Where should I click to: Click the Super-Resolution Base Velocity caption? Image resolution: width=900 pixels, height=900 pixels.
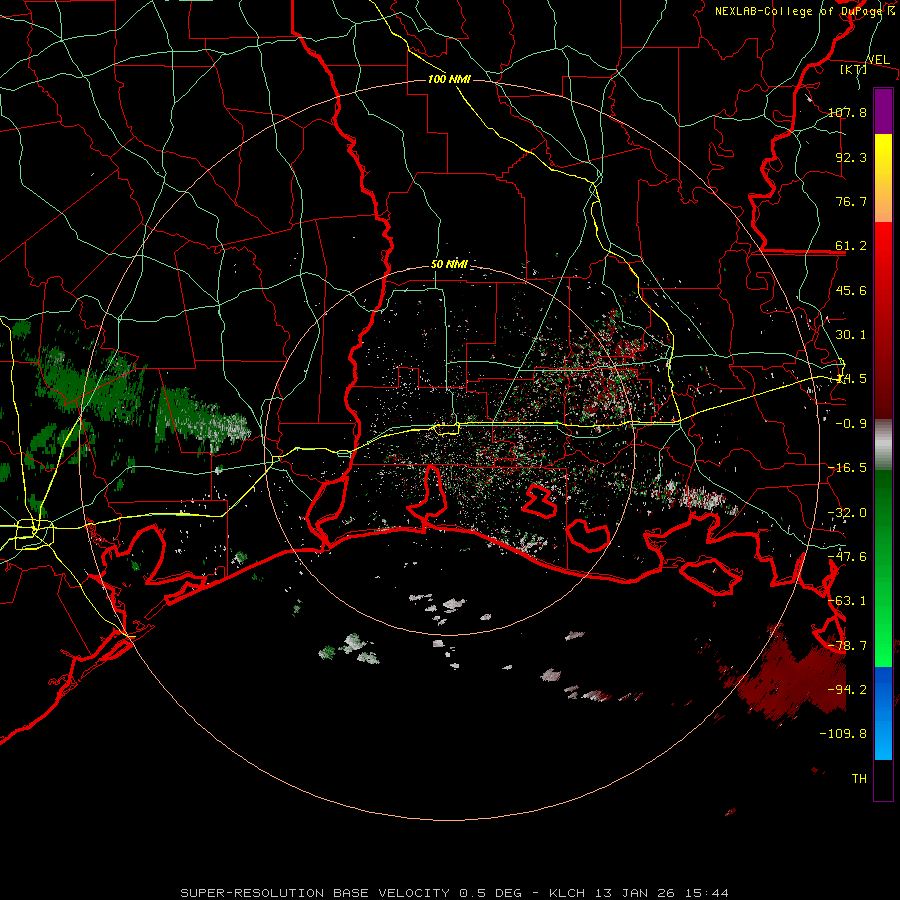click(x=455, y=893)
